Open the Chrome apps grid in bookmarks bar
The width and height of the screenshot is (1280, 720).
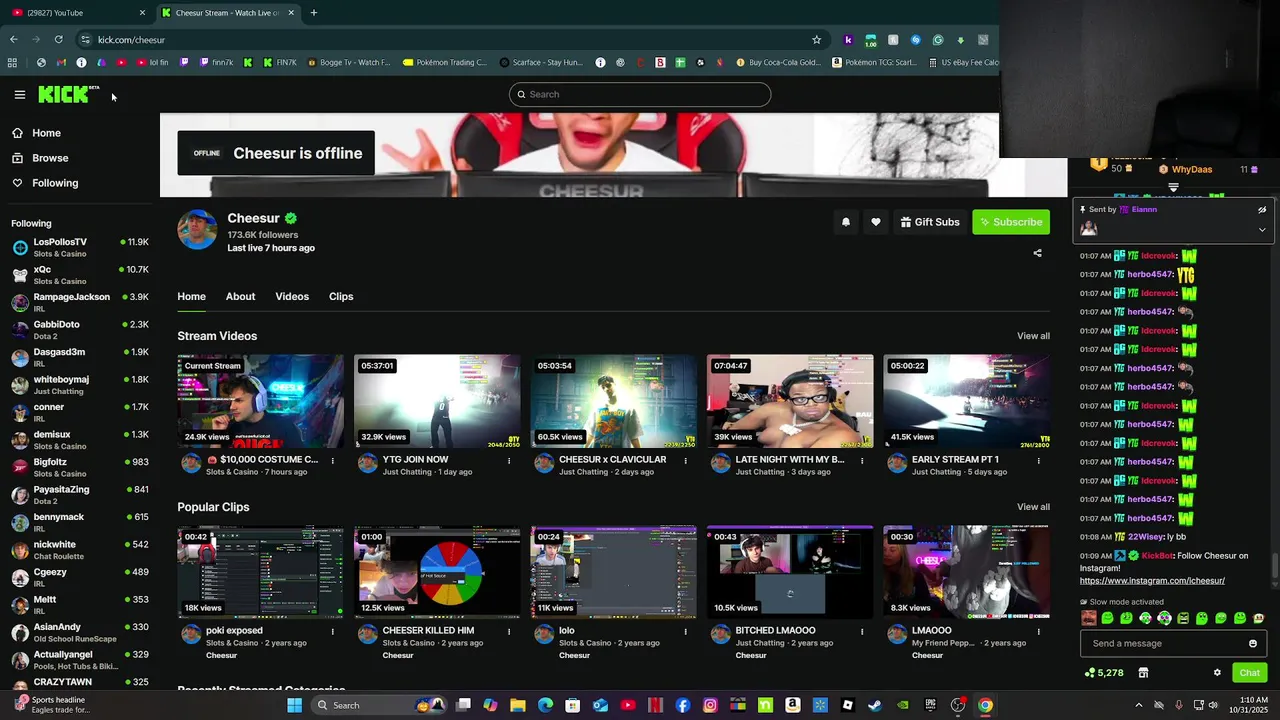pos(12,62)
